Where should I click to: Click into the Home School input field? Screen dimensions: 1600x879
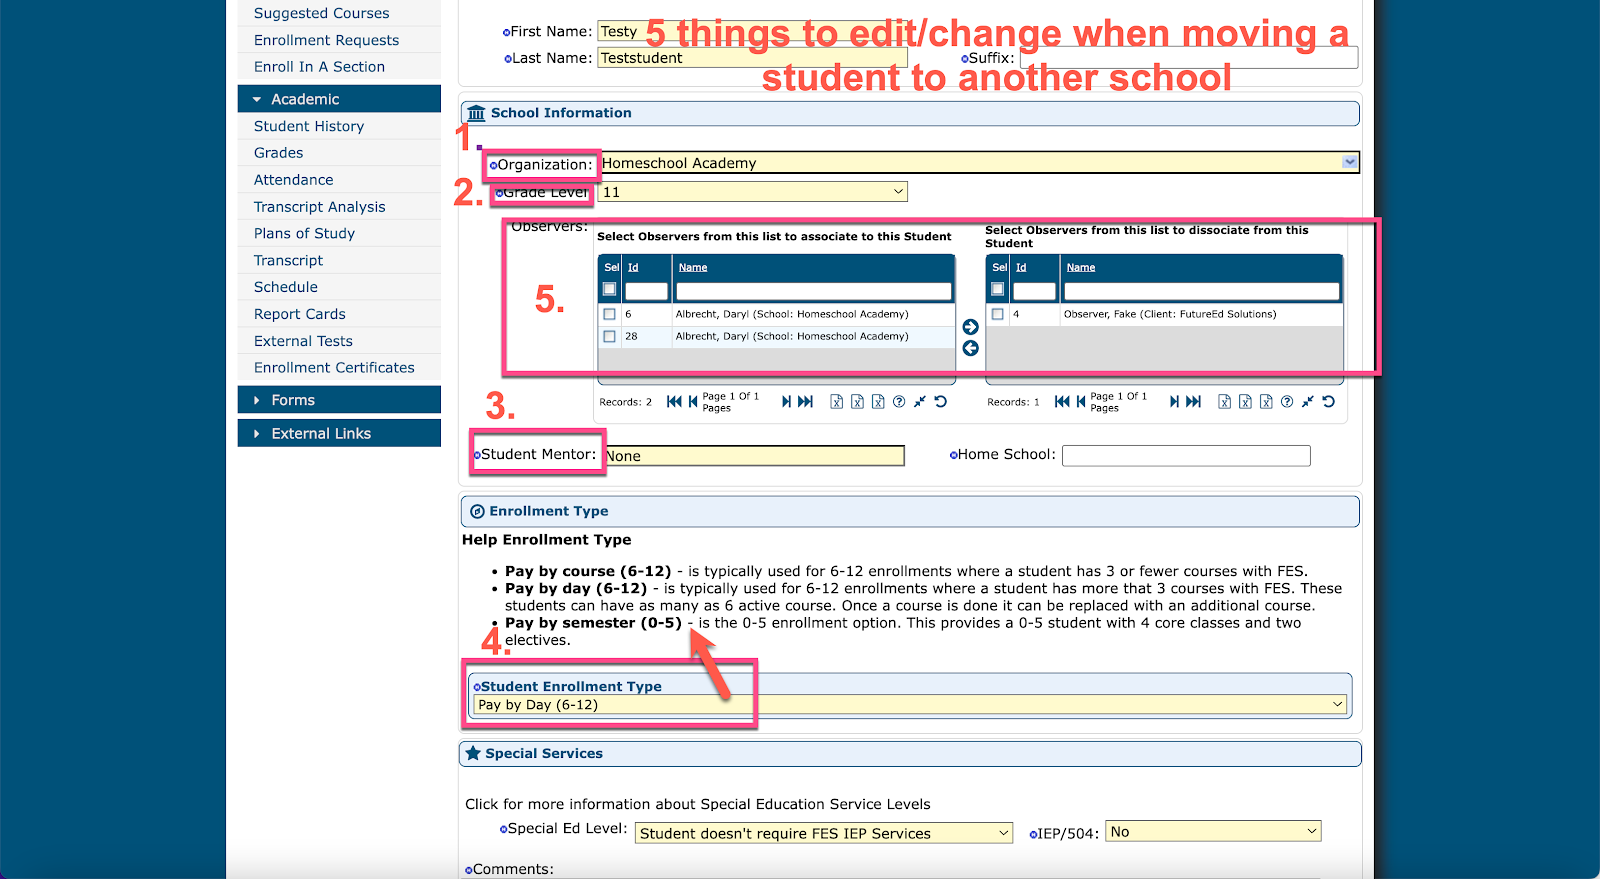point(1185,456)
